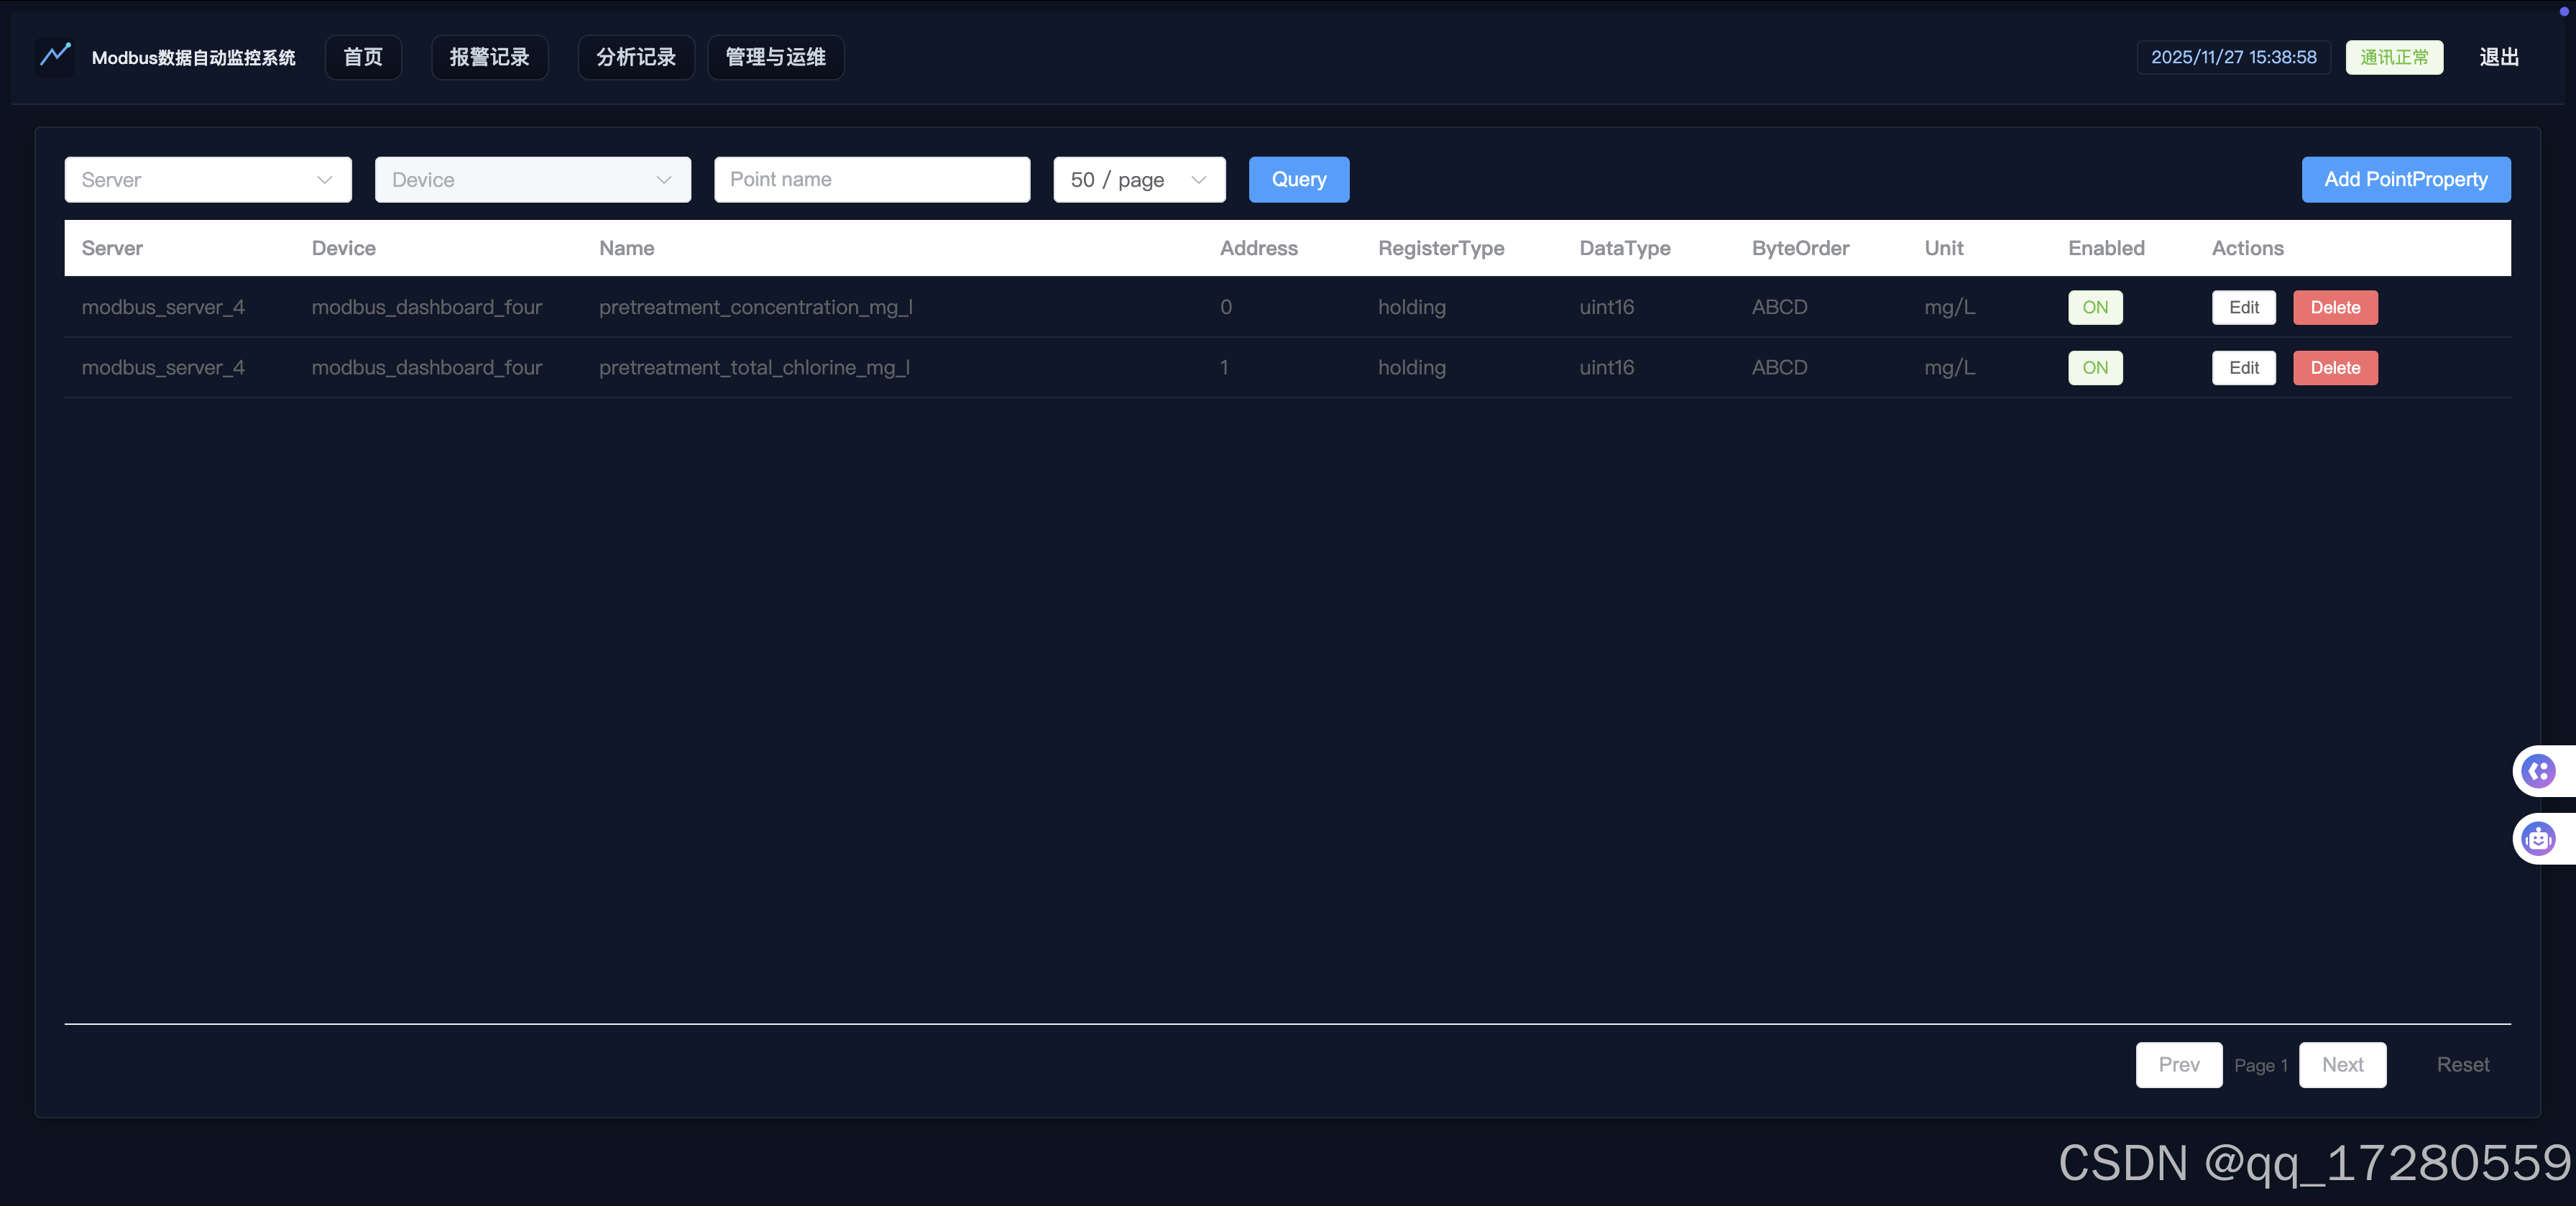Toggle ON switch for pretreatment_total_chlorine_mg_l
The image size is (2576, 1206).
click(x=2095, y=368)
